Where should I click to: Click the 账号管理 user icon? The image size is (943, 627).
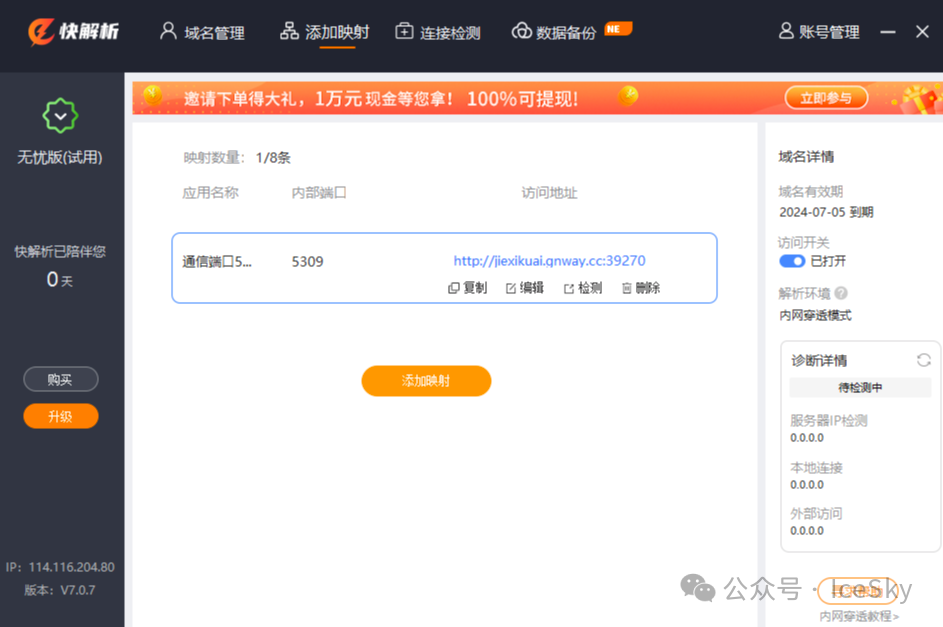786,31
